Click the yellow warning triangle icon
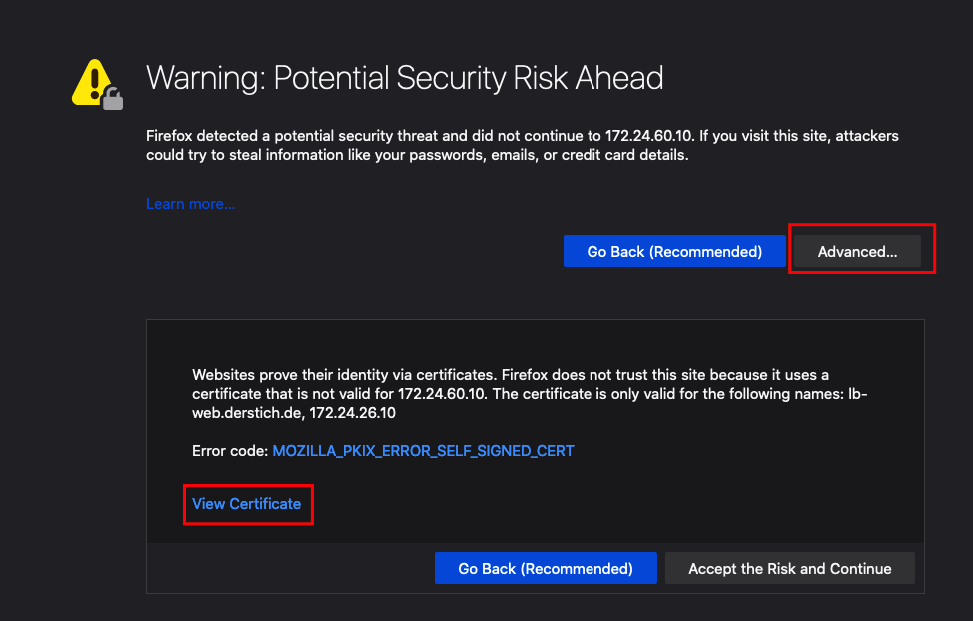The height and width of the screenshot is (621, 973). tap(93, 83)
